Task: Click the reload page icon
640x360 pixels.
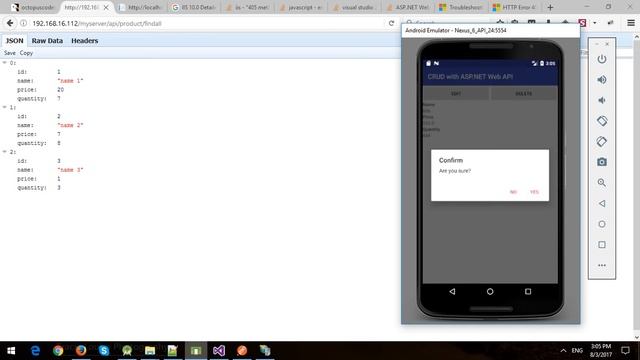Action: point(391,23)
